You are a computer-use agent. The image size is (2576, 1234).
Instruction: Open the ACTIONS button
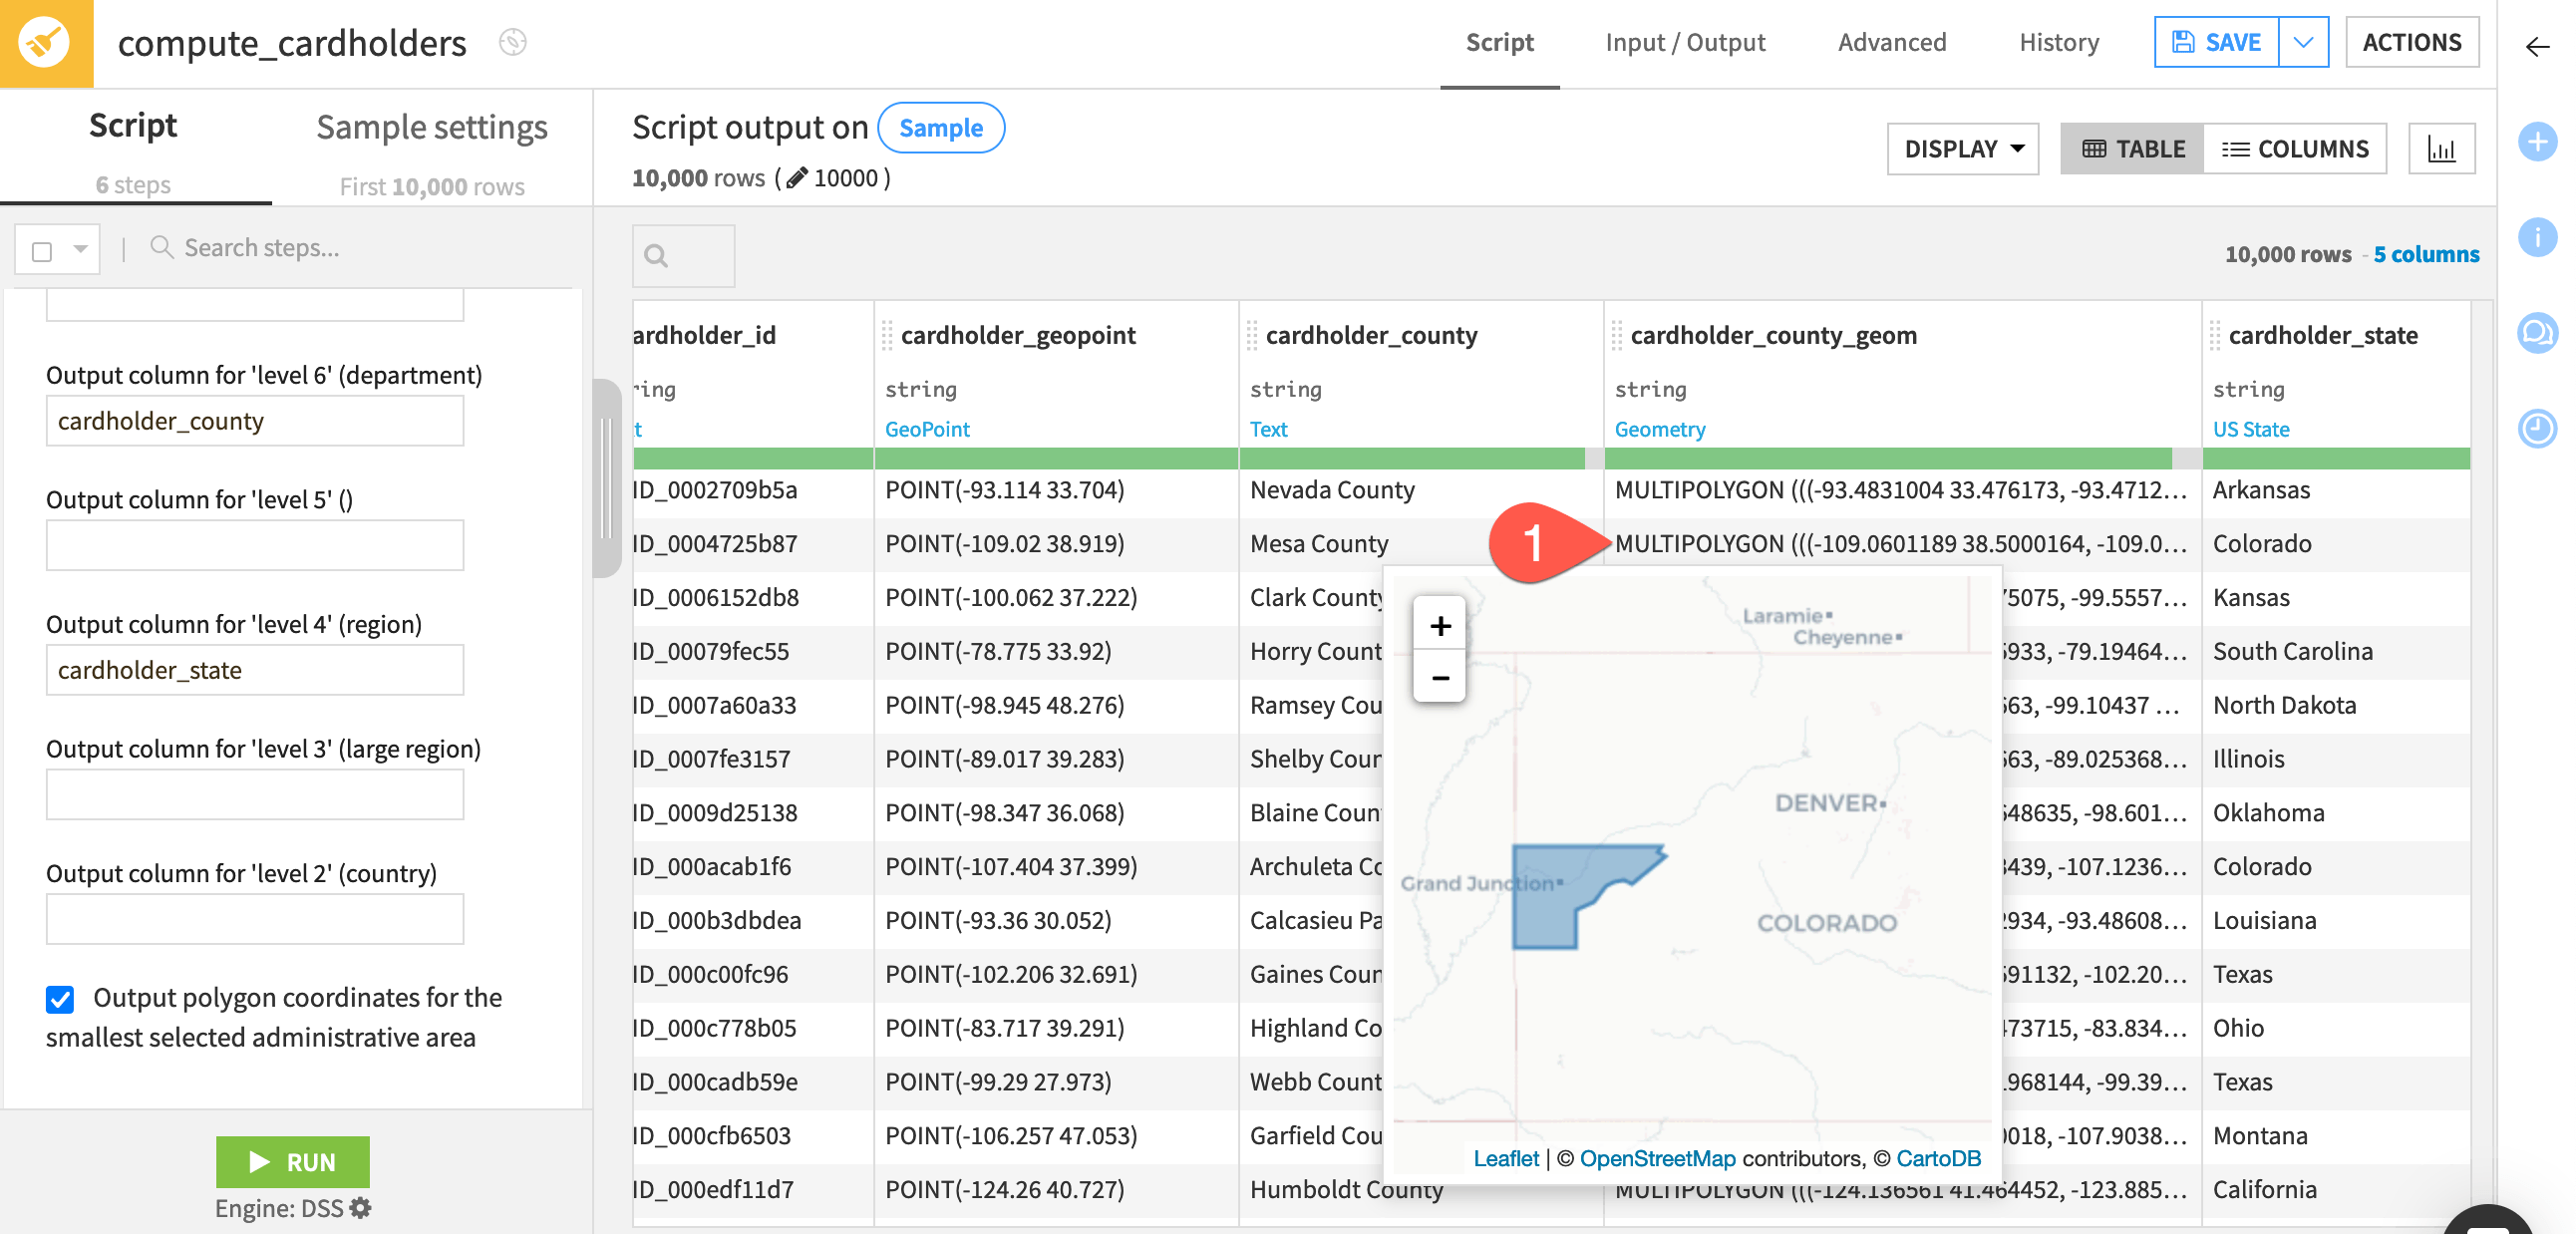[2411, 42]
